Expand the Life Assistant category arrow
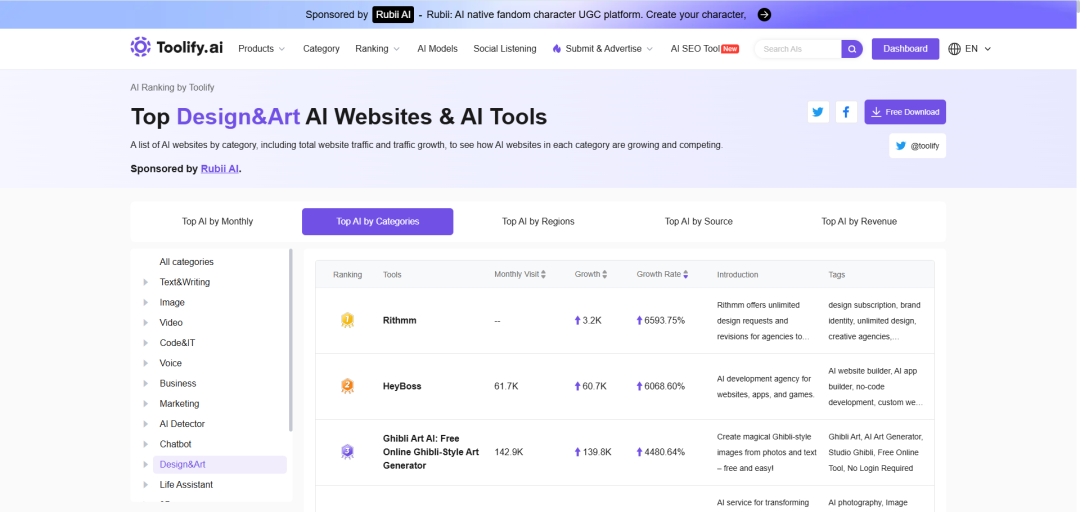Image resolution: width=1080 pixels, height=512 pixels. pos(145,484)
